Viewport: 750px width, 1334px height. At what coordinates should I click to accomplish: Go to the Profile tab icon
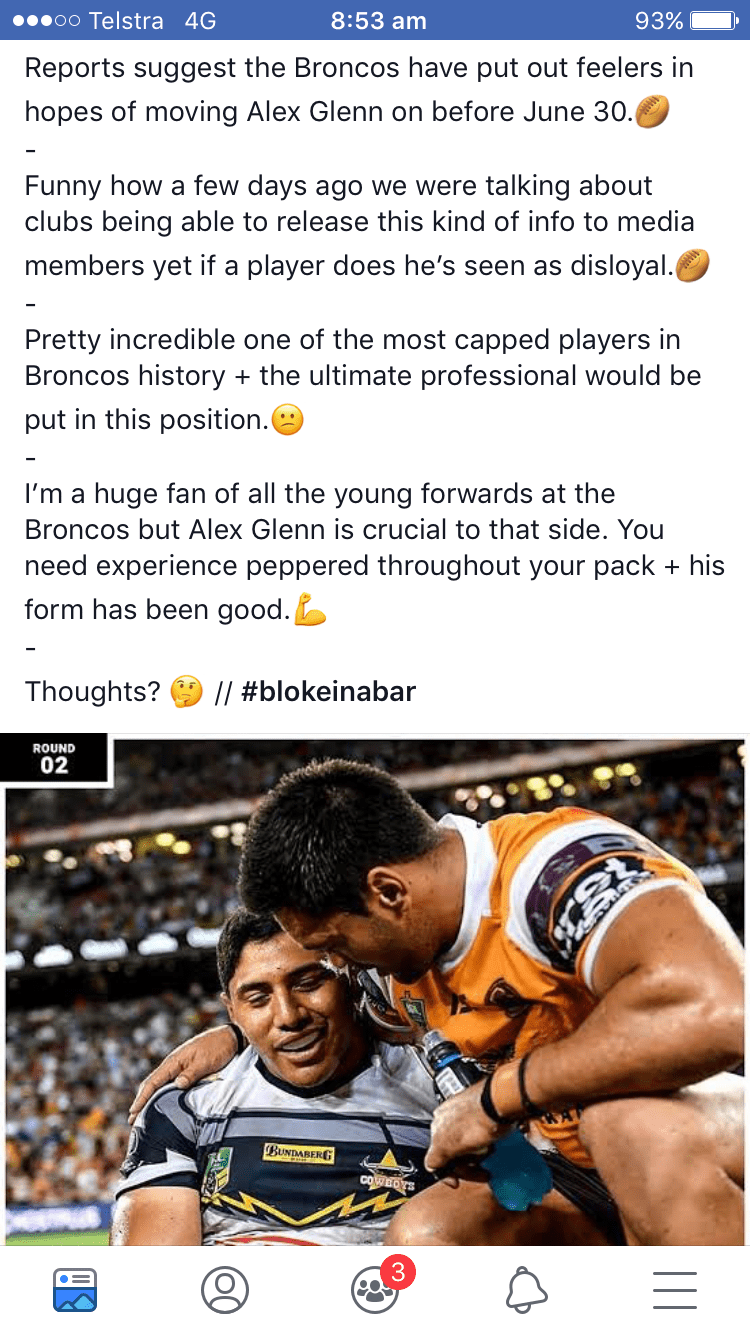coord(225,1290)
